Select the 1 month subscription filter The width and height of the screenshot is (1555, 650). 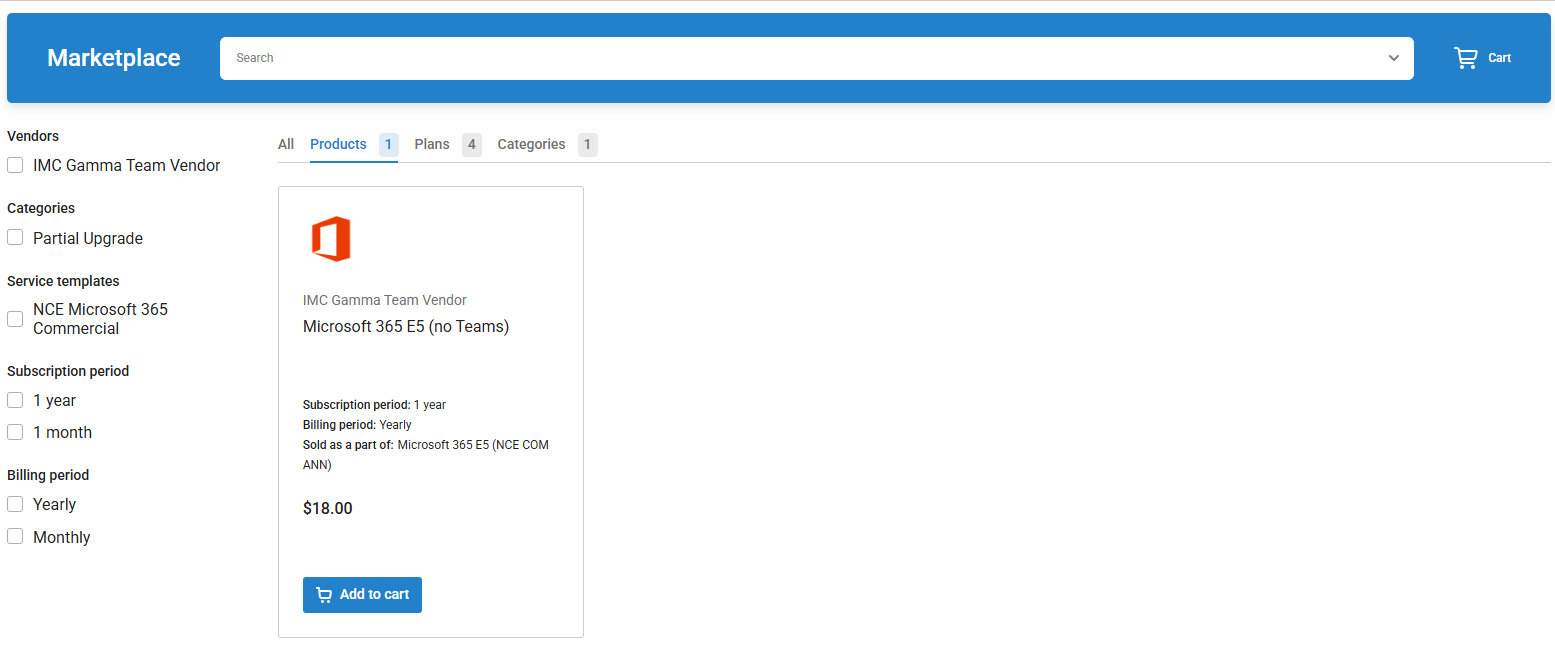15,432
